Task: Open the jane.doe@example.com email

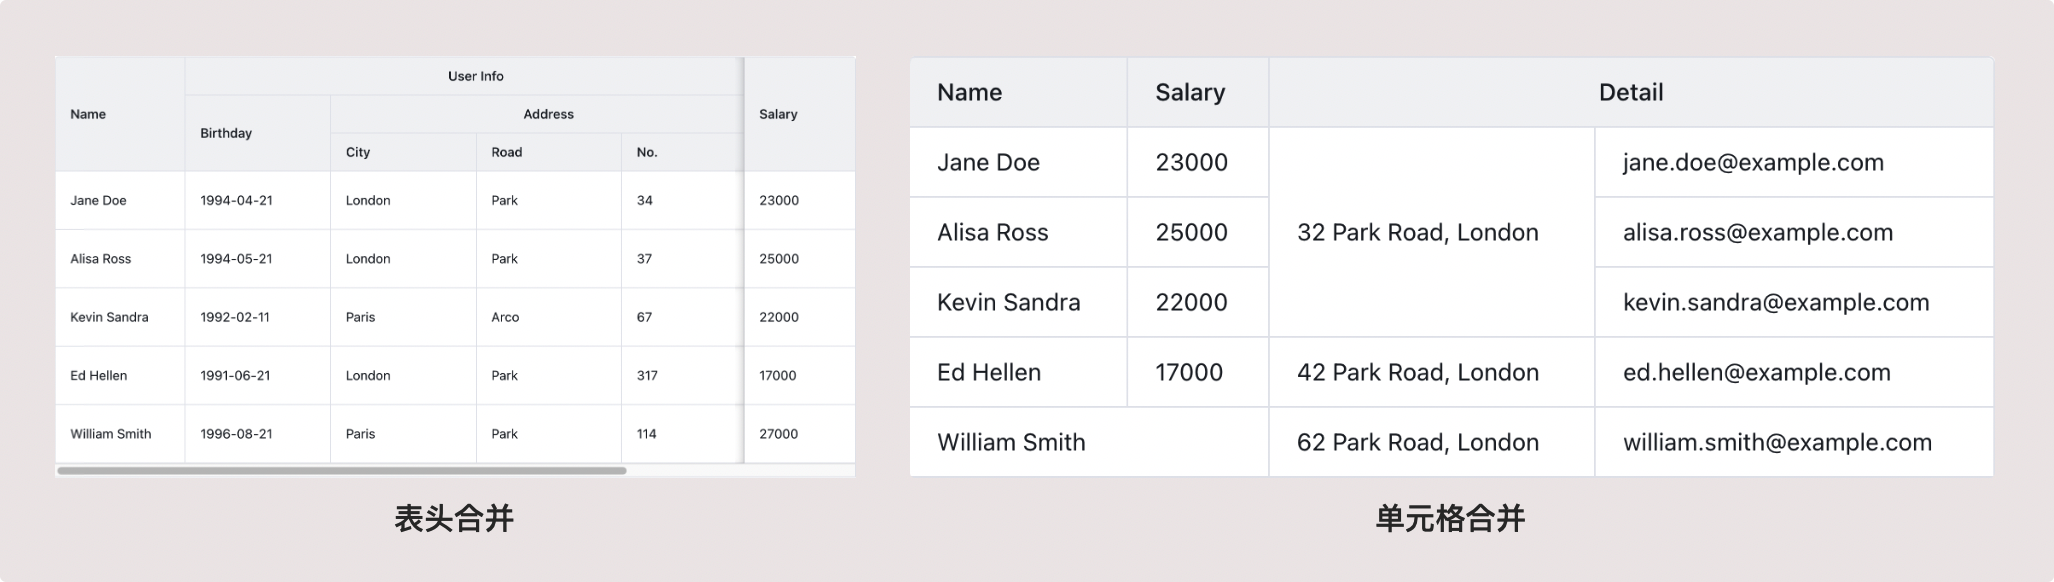Action: pos(1753,162)
